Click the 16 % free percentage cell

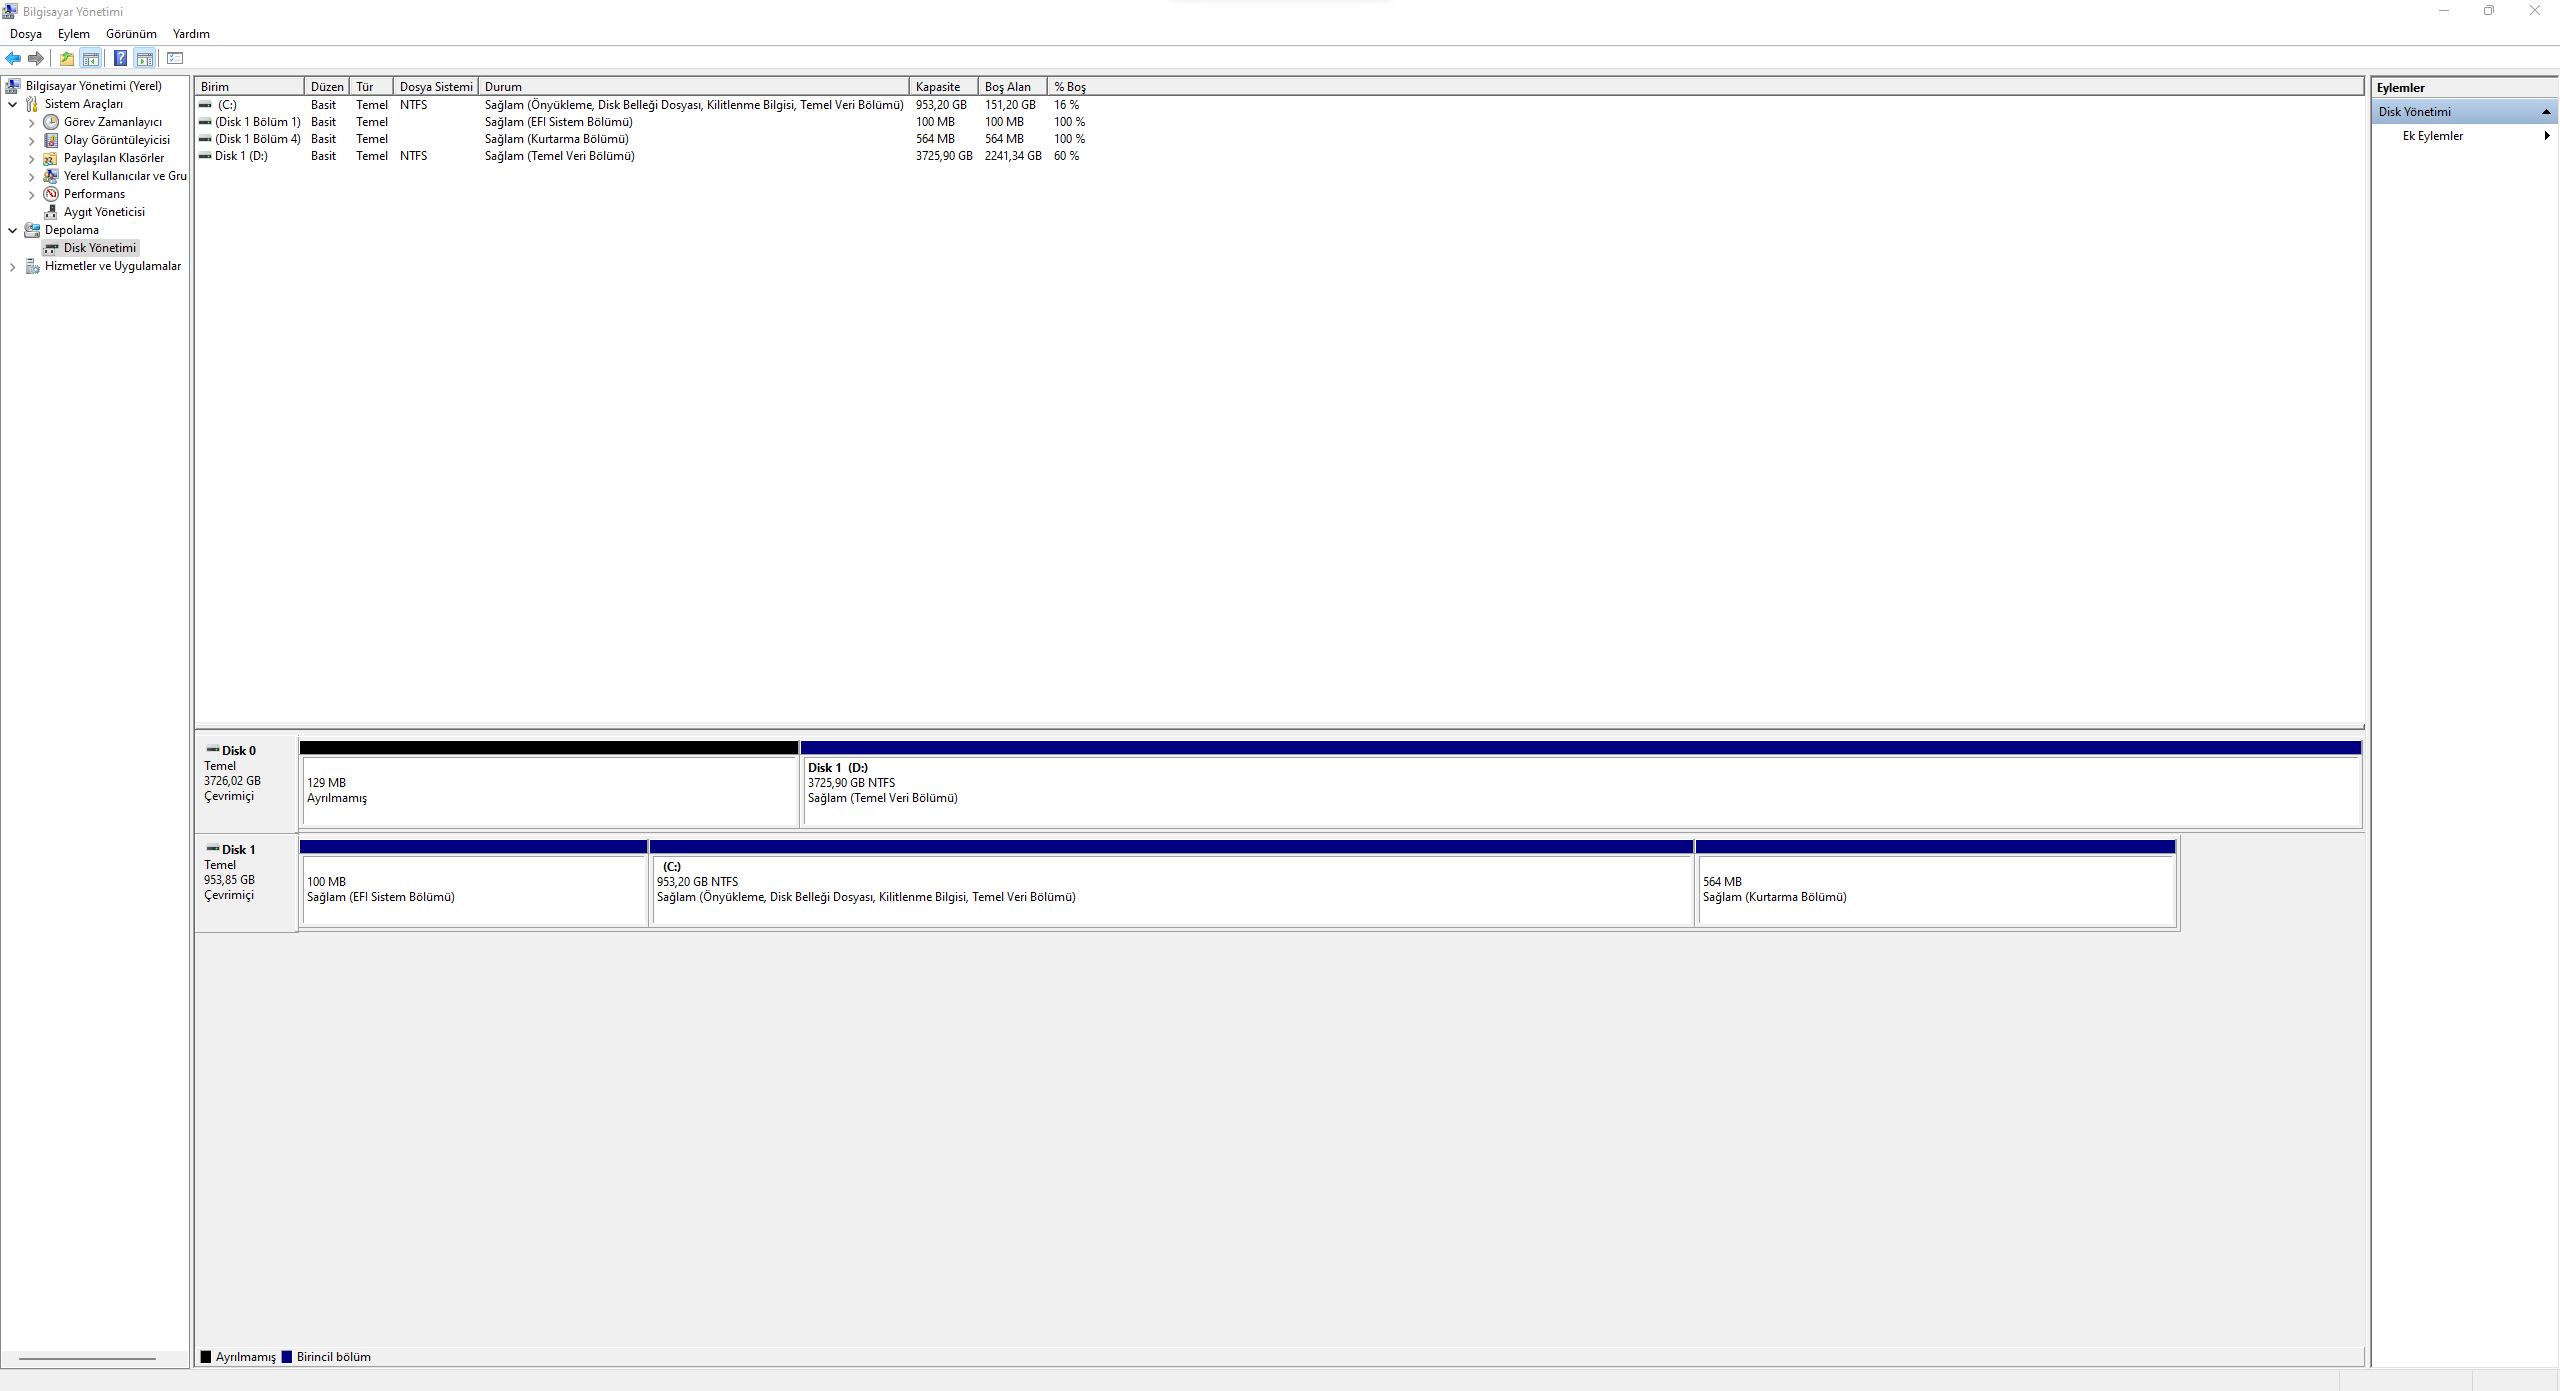(1066, 105)
